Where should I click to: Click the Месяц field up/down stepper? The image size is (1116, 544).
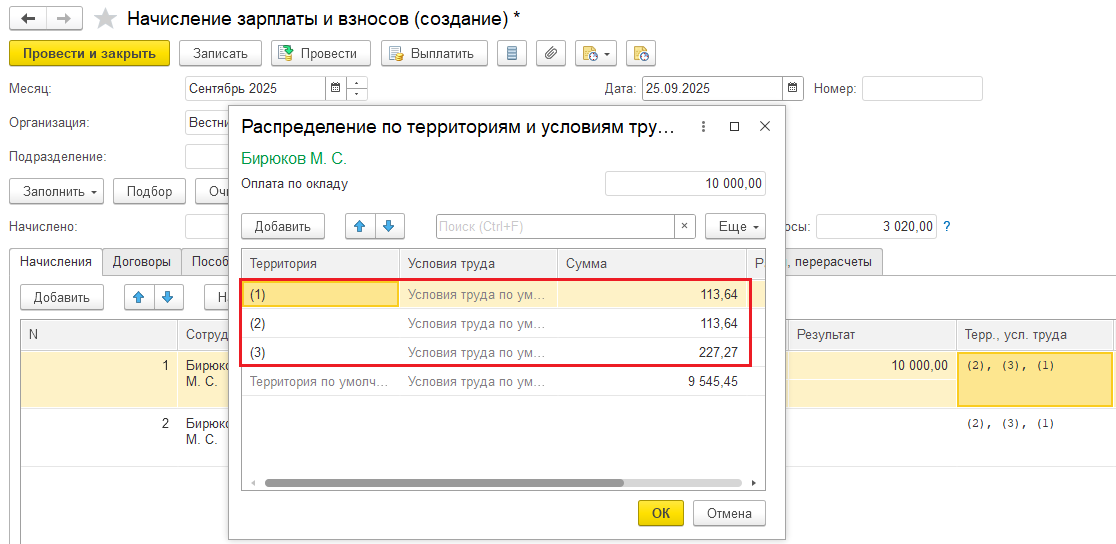[357, 88]
